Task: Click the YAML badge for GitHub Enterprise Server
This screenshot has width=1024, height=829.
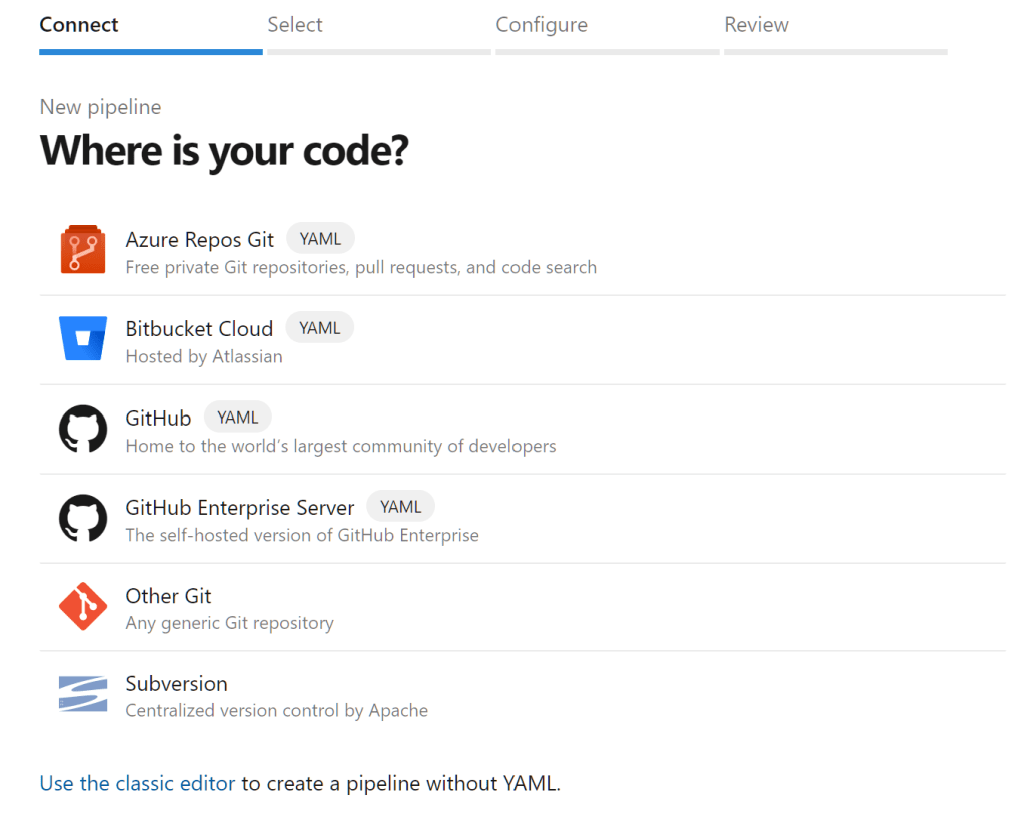Action: click(400, 506)
